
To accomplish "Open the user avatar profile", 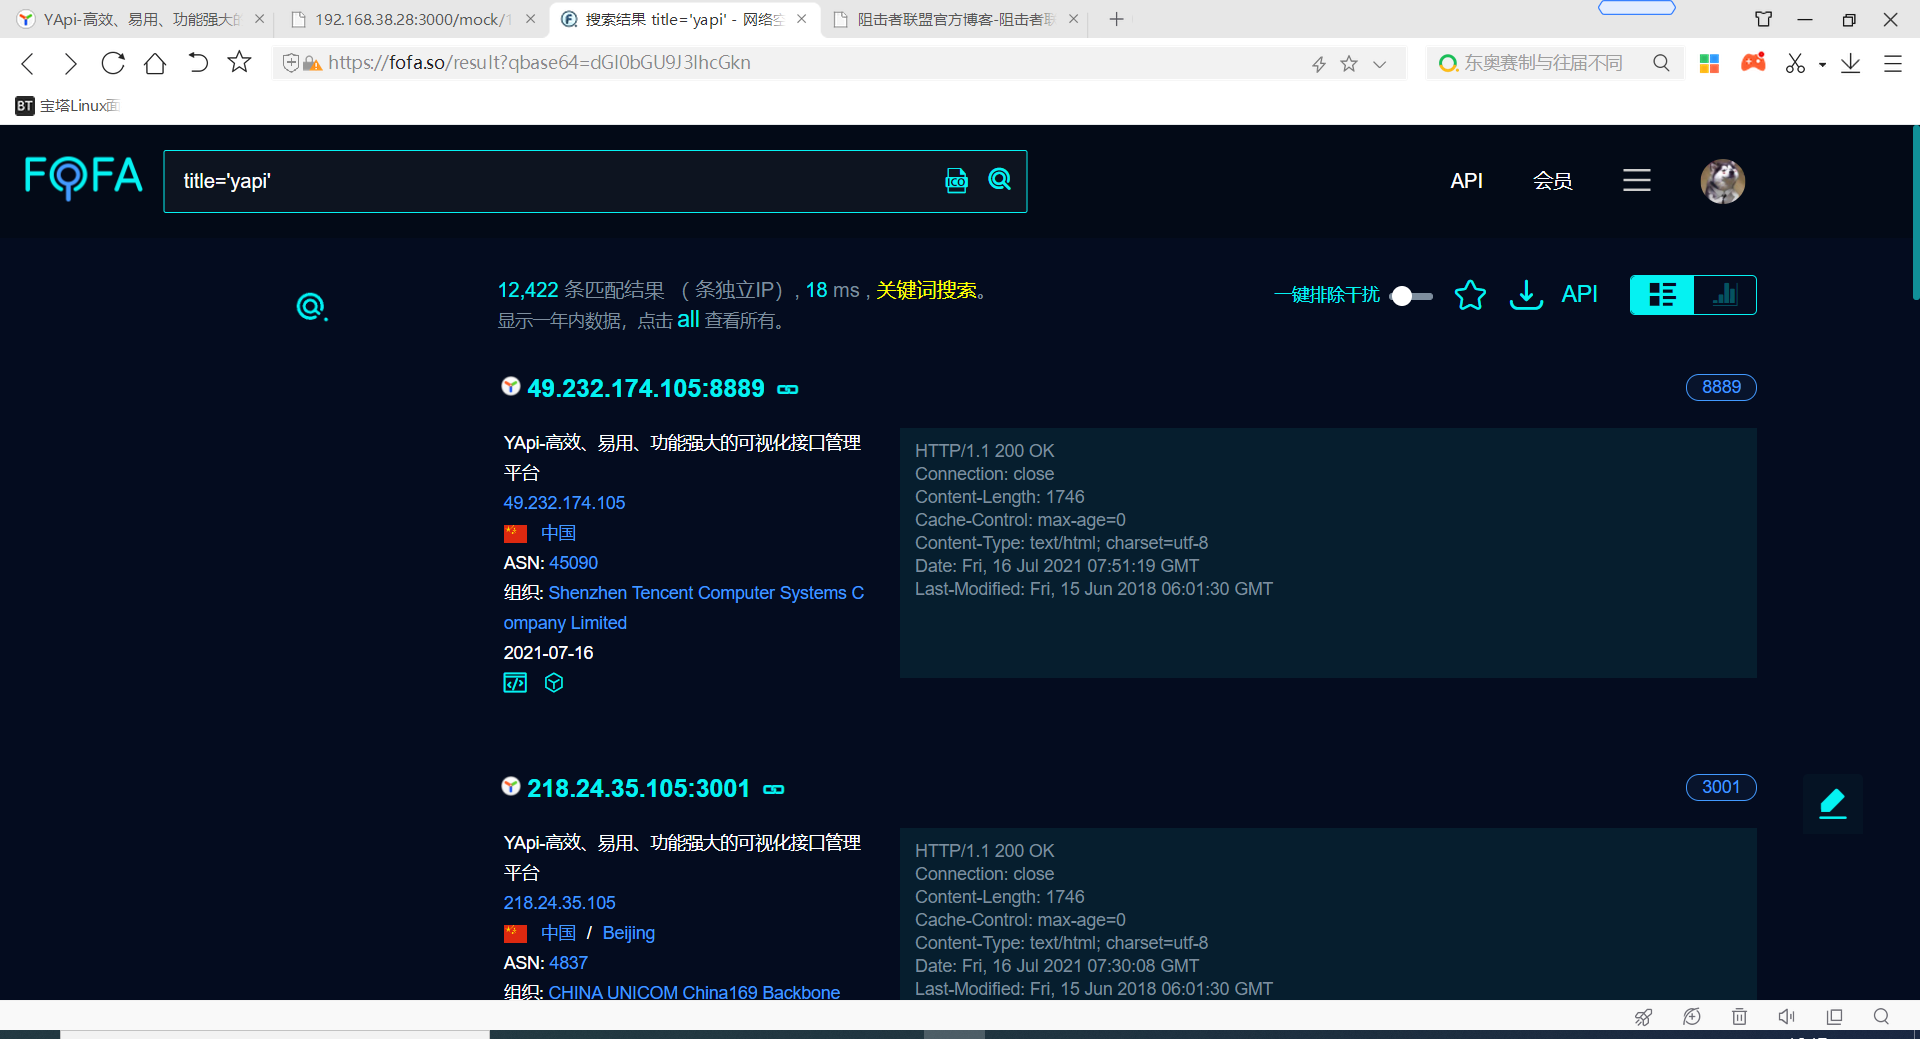I will coord(1722,181).
